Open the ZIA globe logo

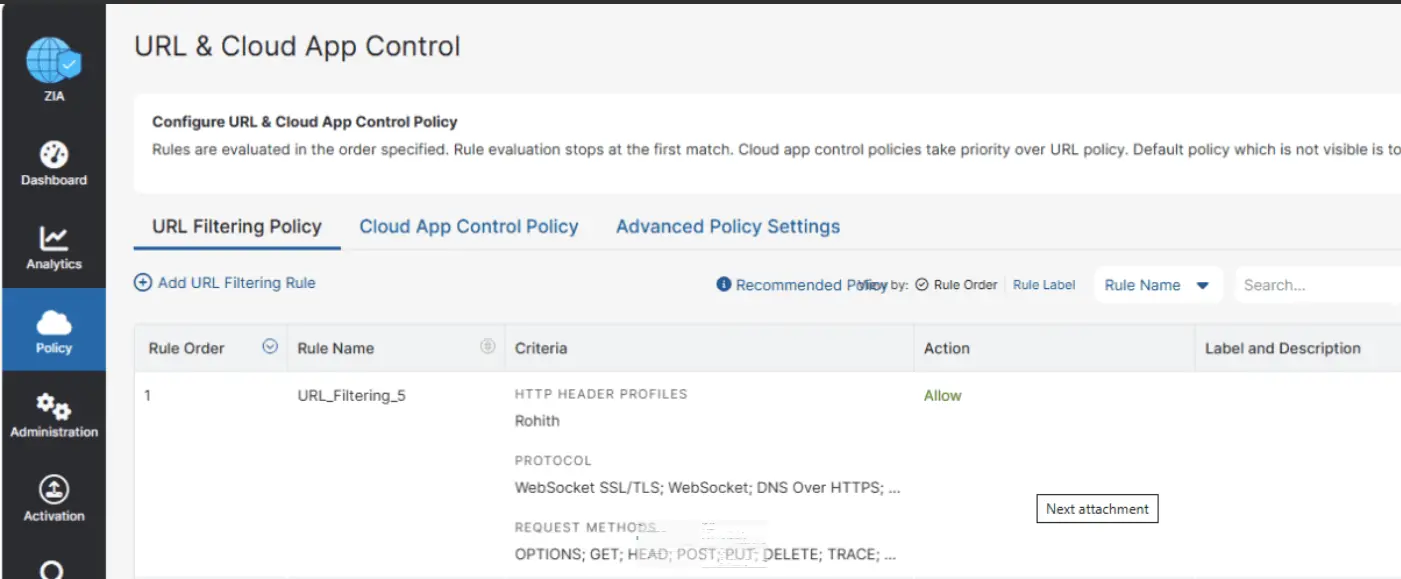pos(53,60)
